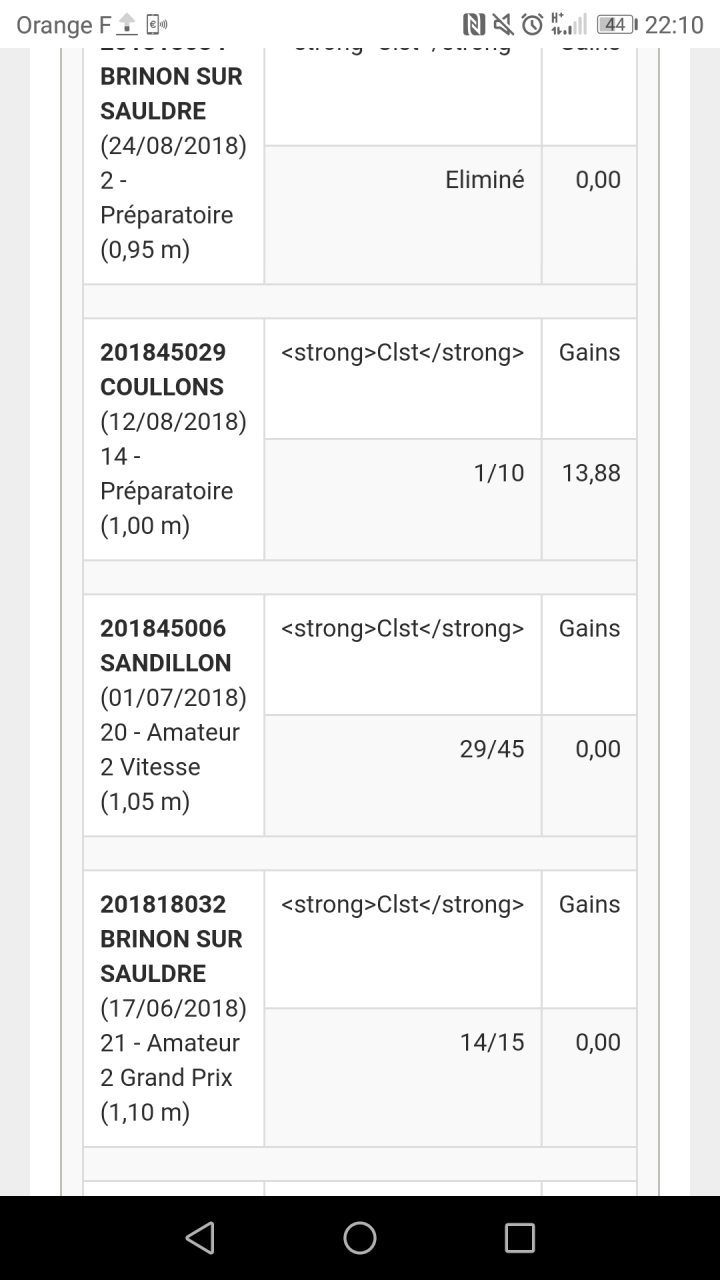The height and width of the screenshot is (1280, 720).
Task: Tap the 1/10 ranking result
Action: click(x=498, y=473)
